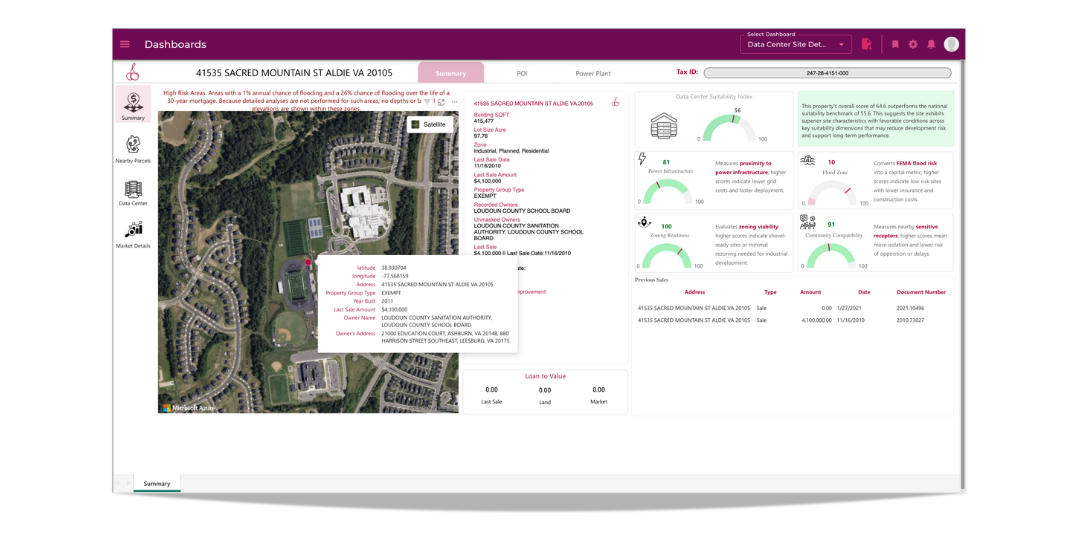
Task: Click the user profile avatar
Action: click(951, 44)
